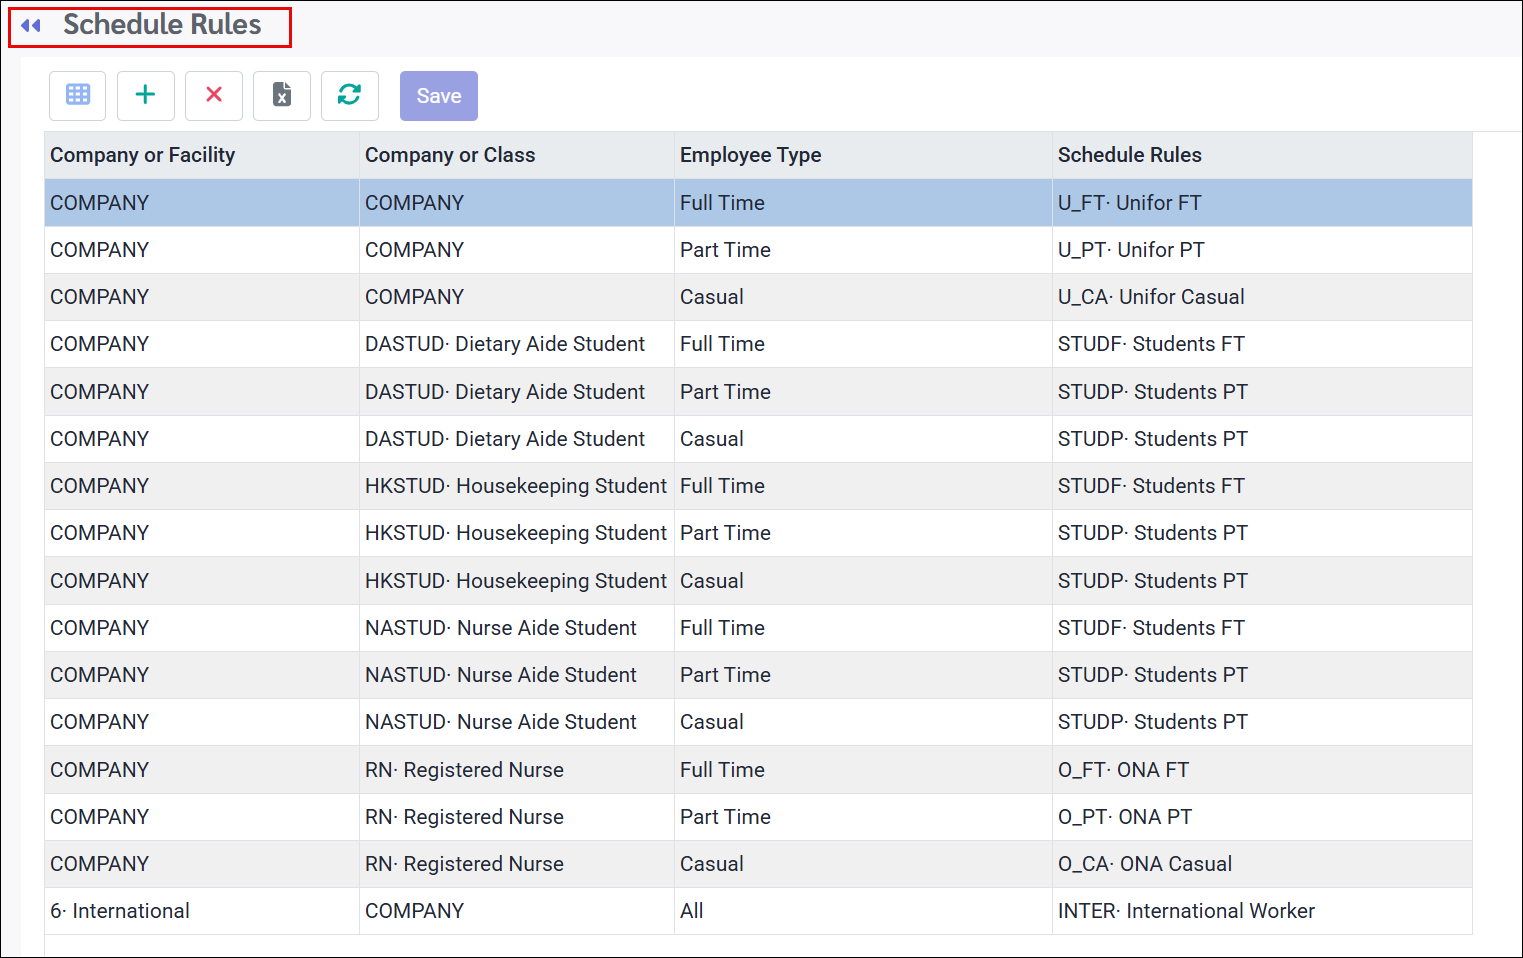Viewport: 1523px width, 958px height.
Task: Open the grid view icon button
Action: [78, 95]
